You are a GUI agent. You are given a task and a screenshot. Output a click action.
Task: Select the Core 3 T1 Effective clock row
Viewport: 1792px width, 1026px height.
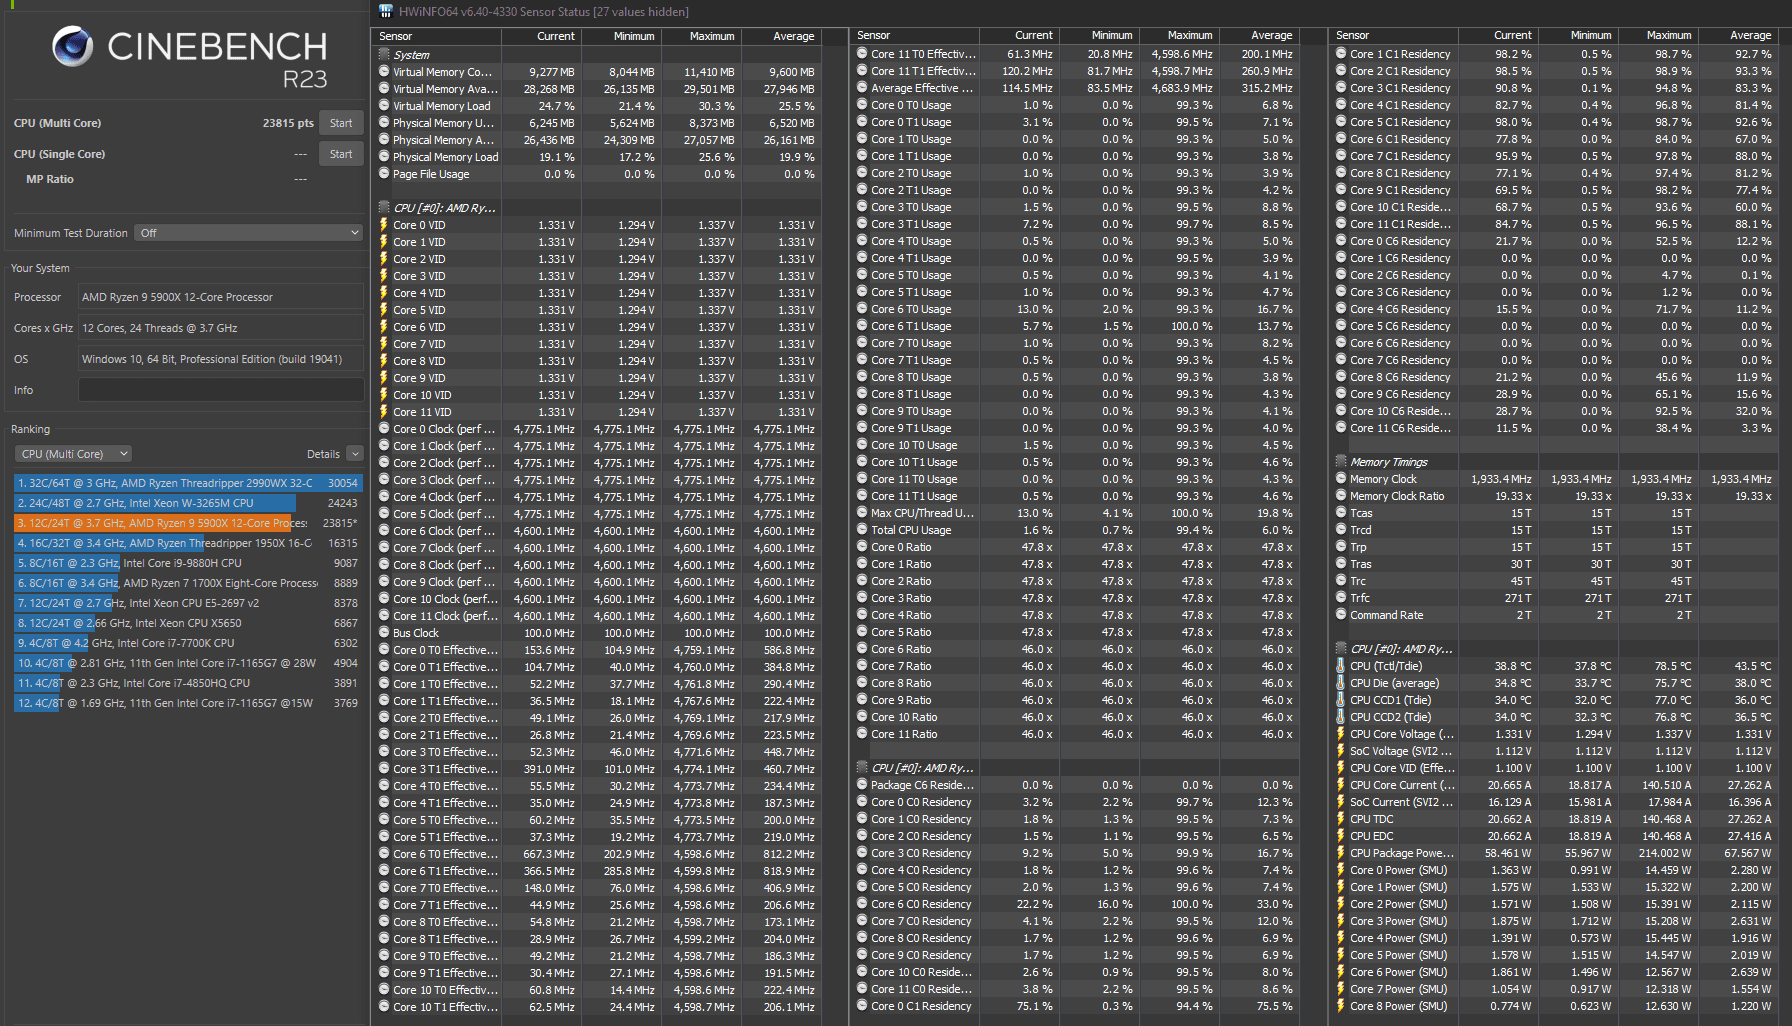(597, 769)
